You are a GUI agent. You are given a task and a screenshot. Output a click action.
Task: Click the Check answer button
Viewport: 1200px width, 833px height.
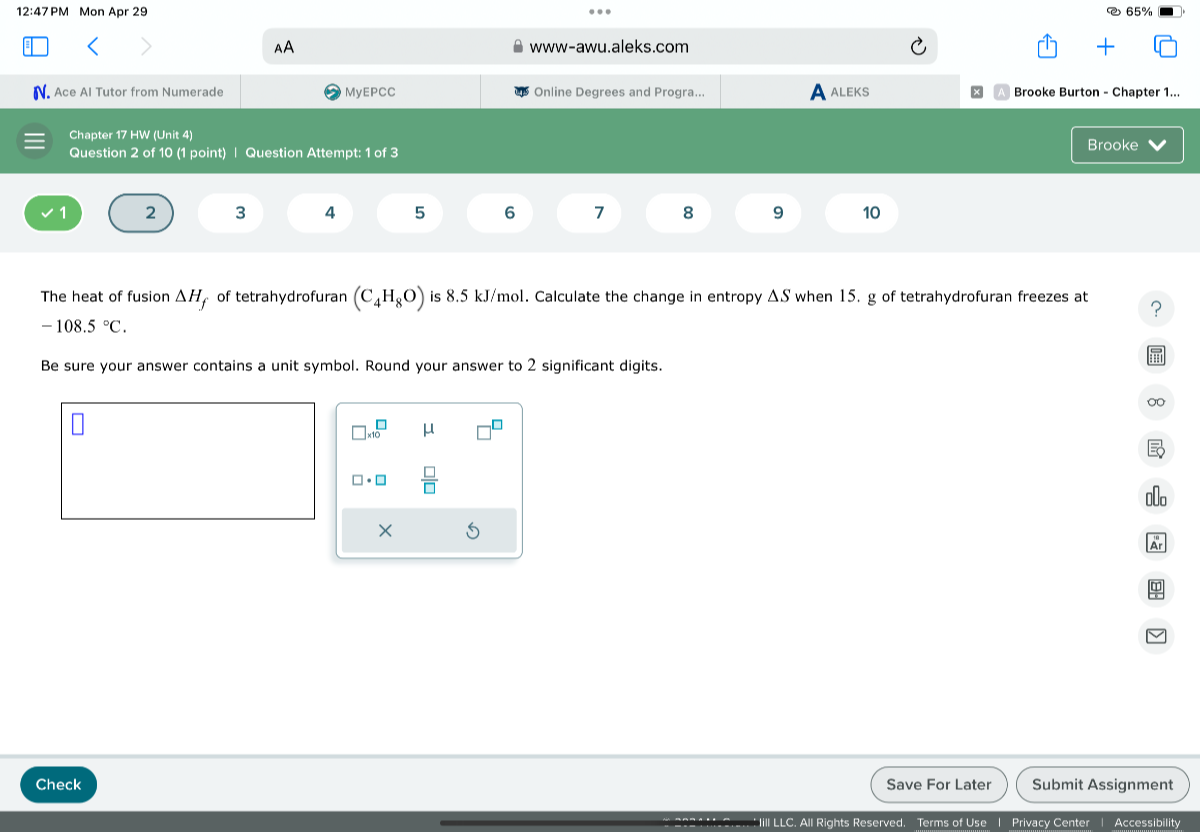click(x=58, y=785)
